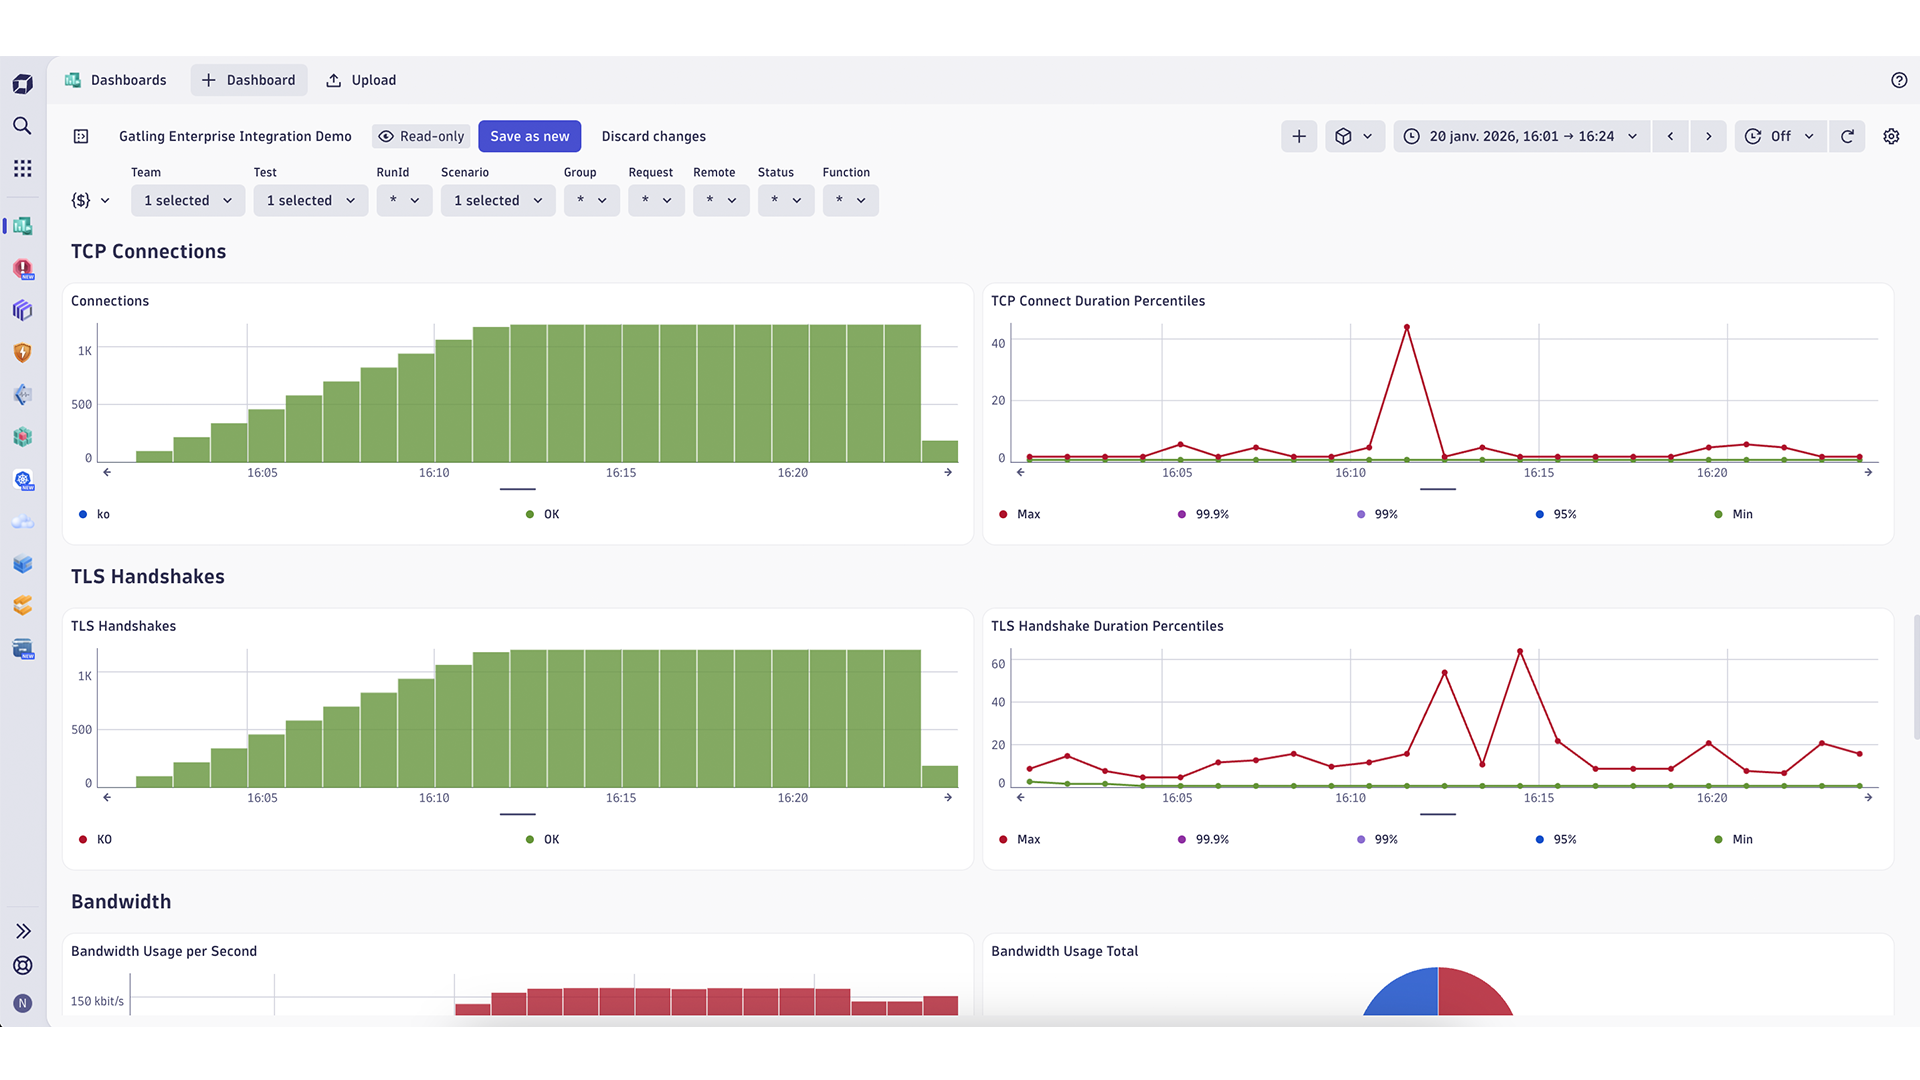1920x1080 pixels.
Task: Open the Scenario selection dropdown
Action: click(x=497, y=200)
